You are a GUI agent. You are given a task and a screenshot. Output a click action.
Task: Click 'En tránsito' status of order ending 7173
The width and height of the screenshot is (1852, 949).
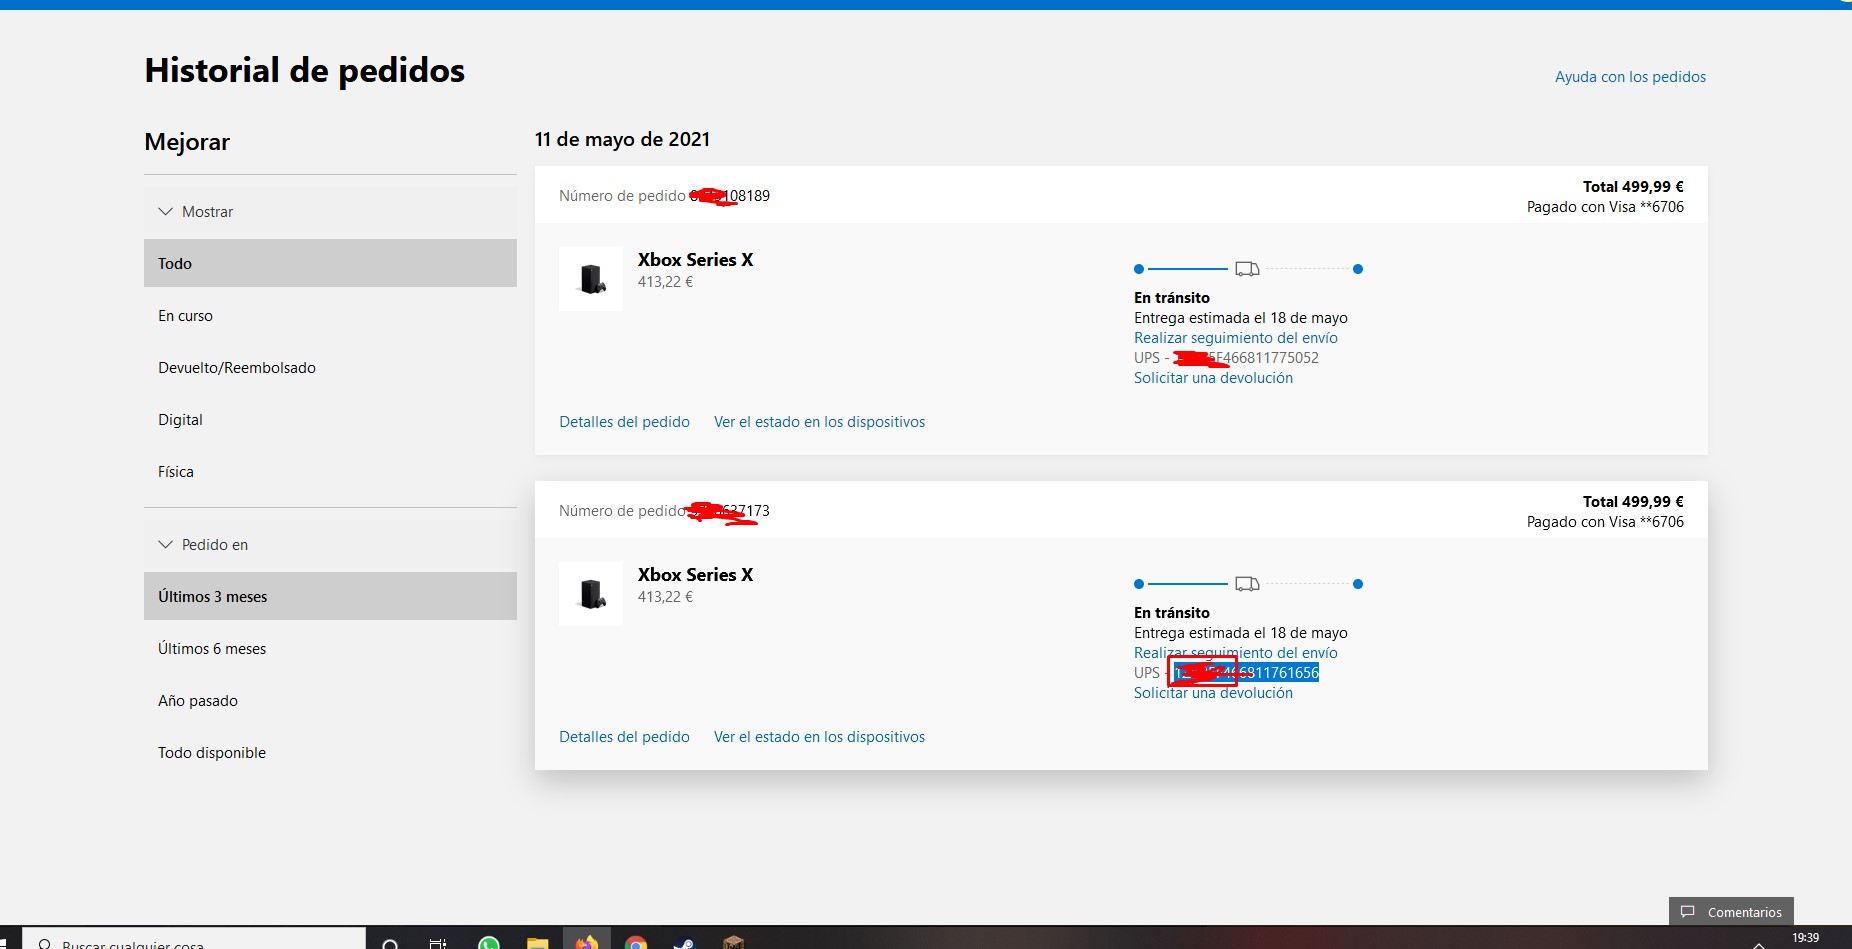1172,613
